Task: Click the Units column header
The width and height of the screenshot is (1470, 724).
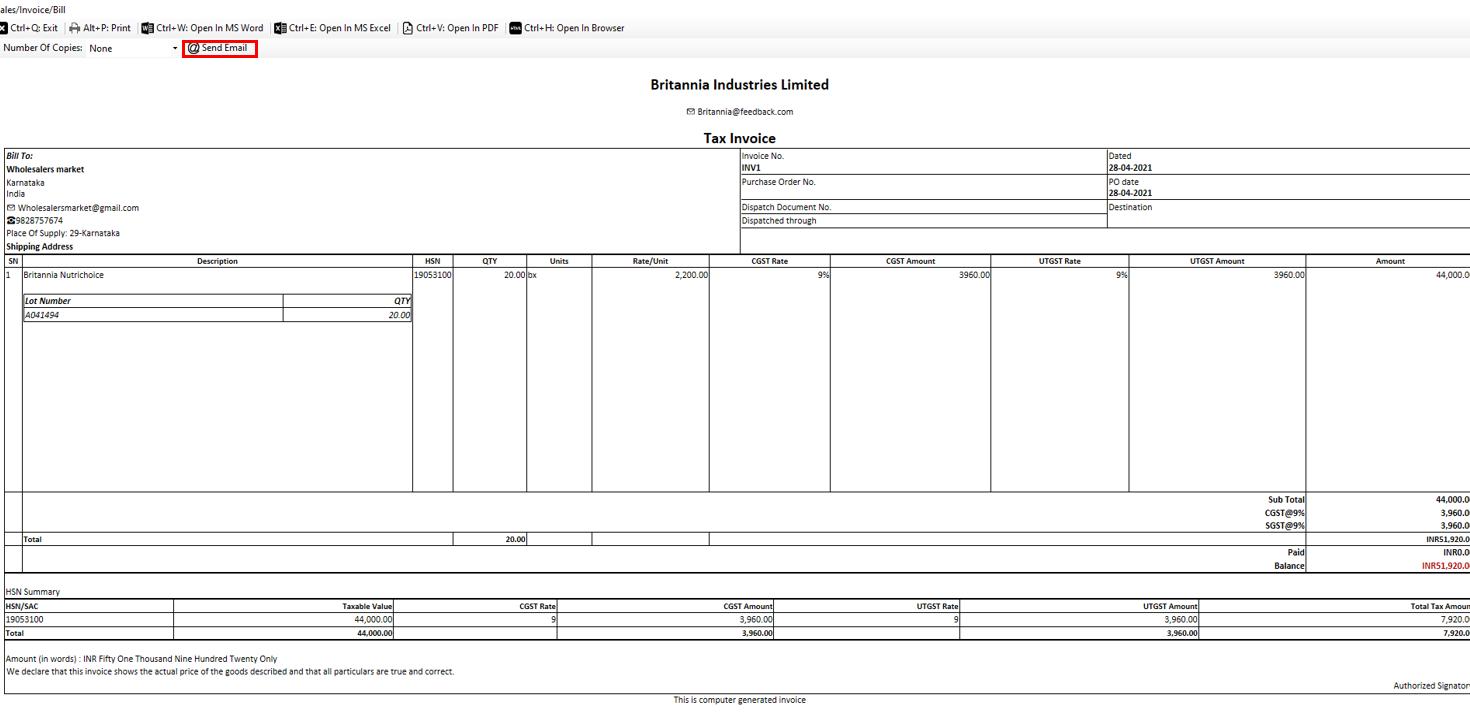Action: (x=559, y=261)
